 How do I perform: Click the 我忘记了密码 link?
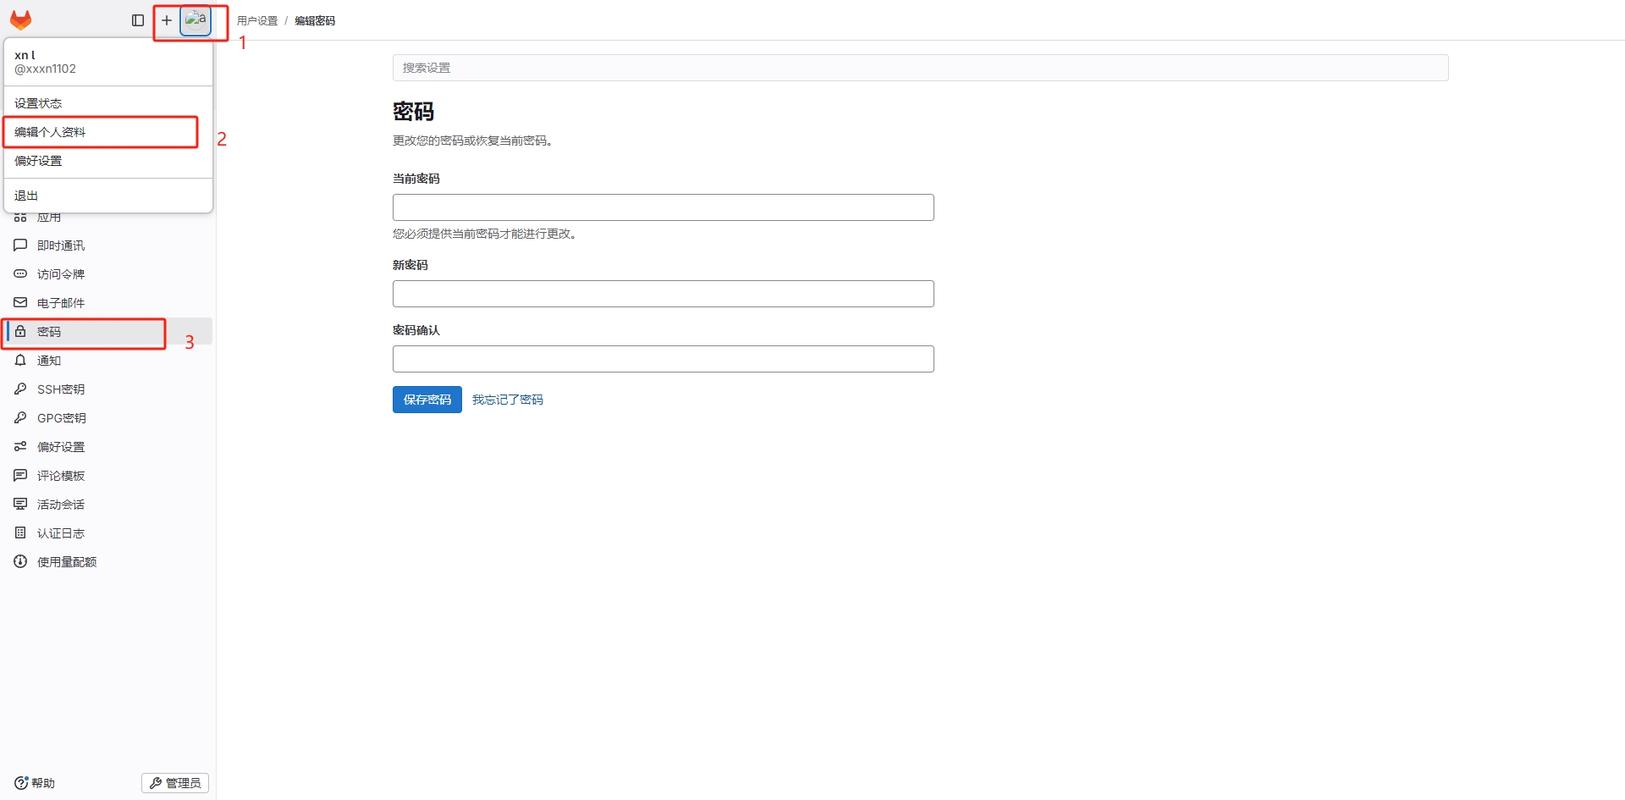507,400
